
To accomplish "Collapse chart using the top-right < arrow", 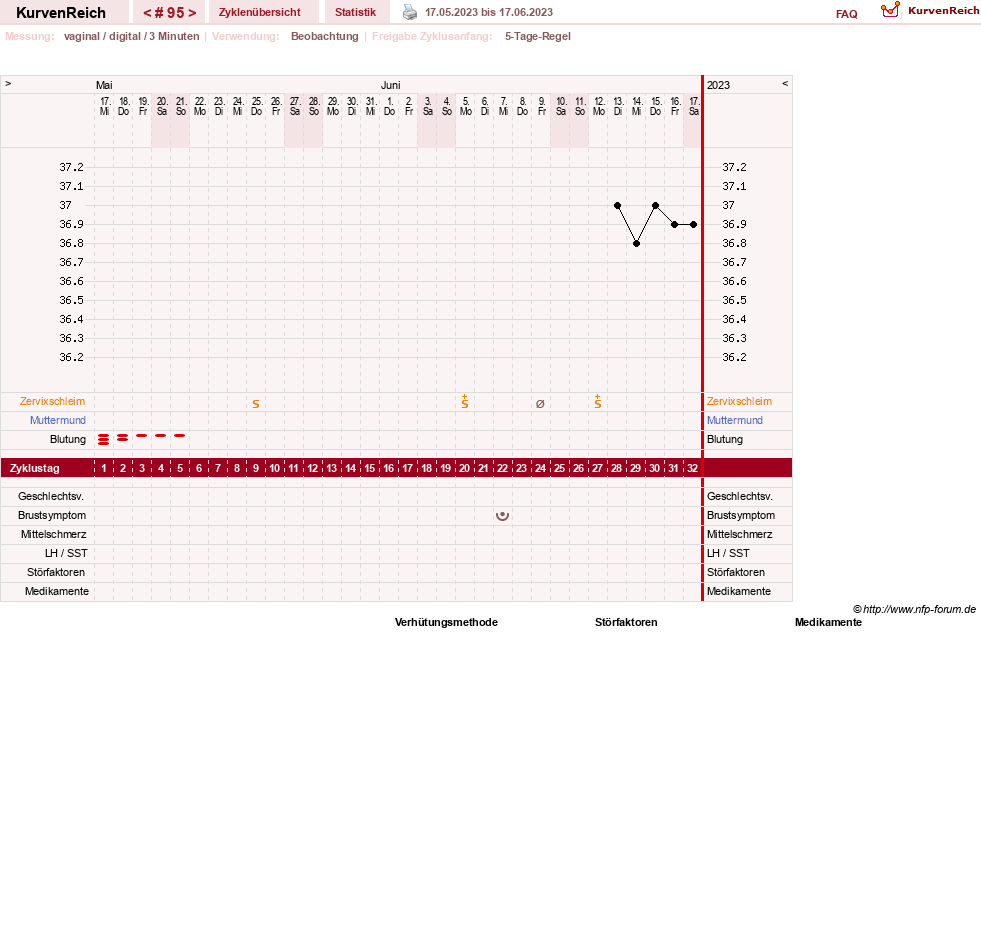I will click(785, 83).
